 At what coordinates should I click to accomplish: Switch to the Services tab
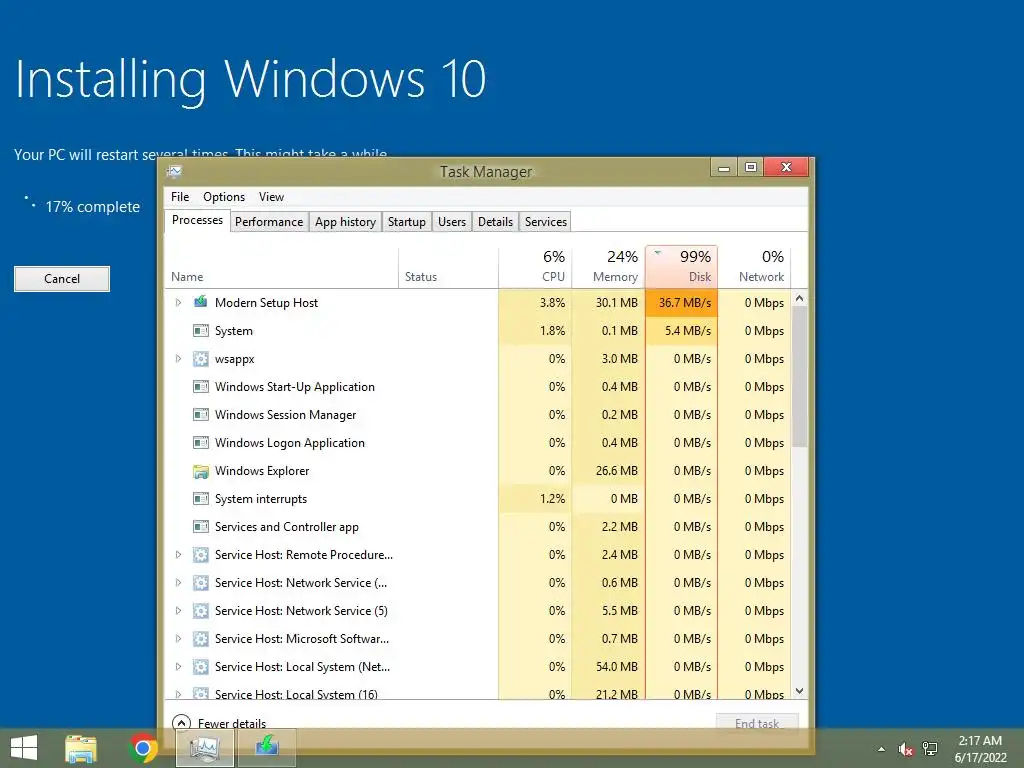click(x=546, y=222)
